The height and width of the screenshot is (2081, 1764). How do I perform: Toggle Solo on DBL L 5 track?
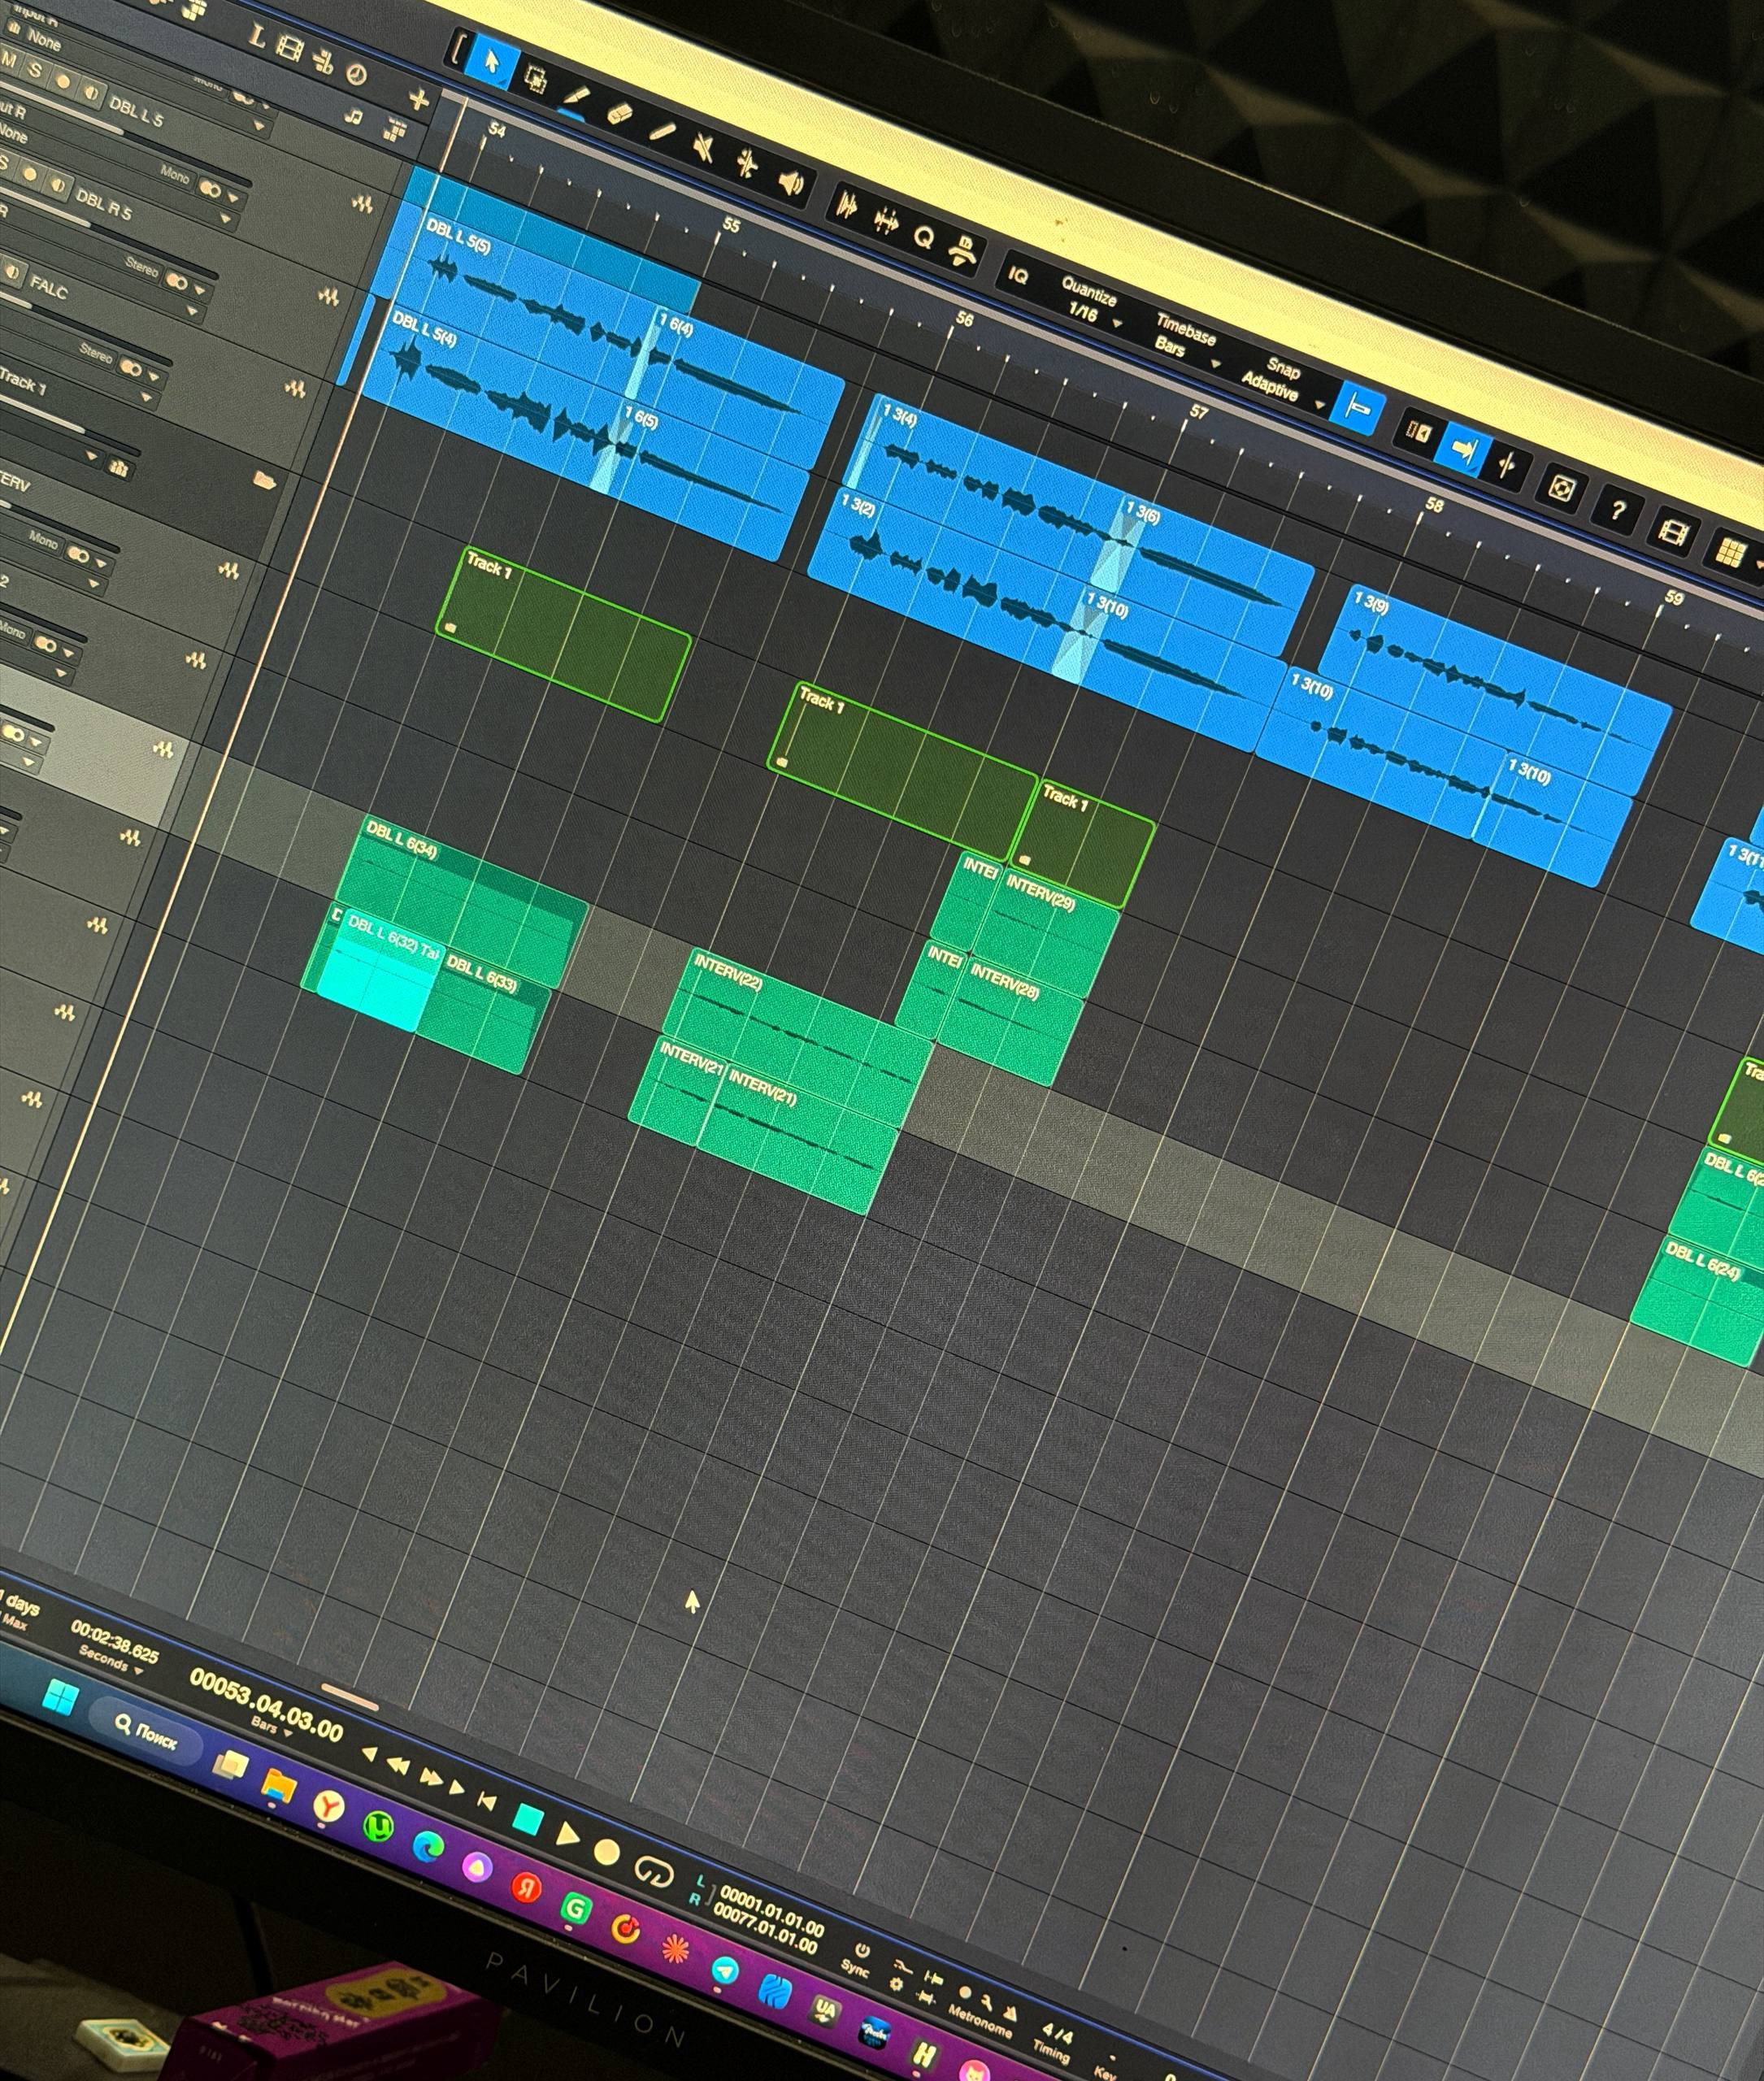(x=34, y=71)
